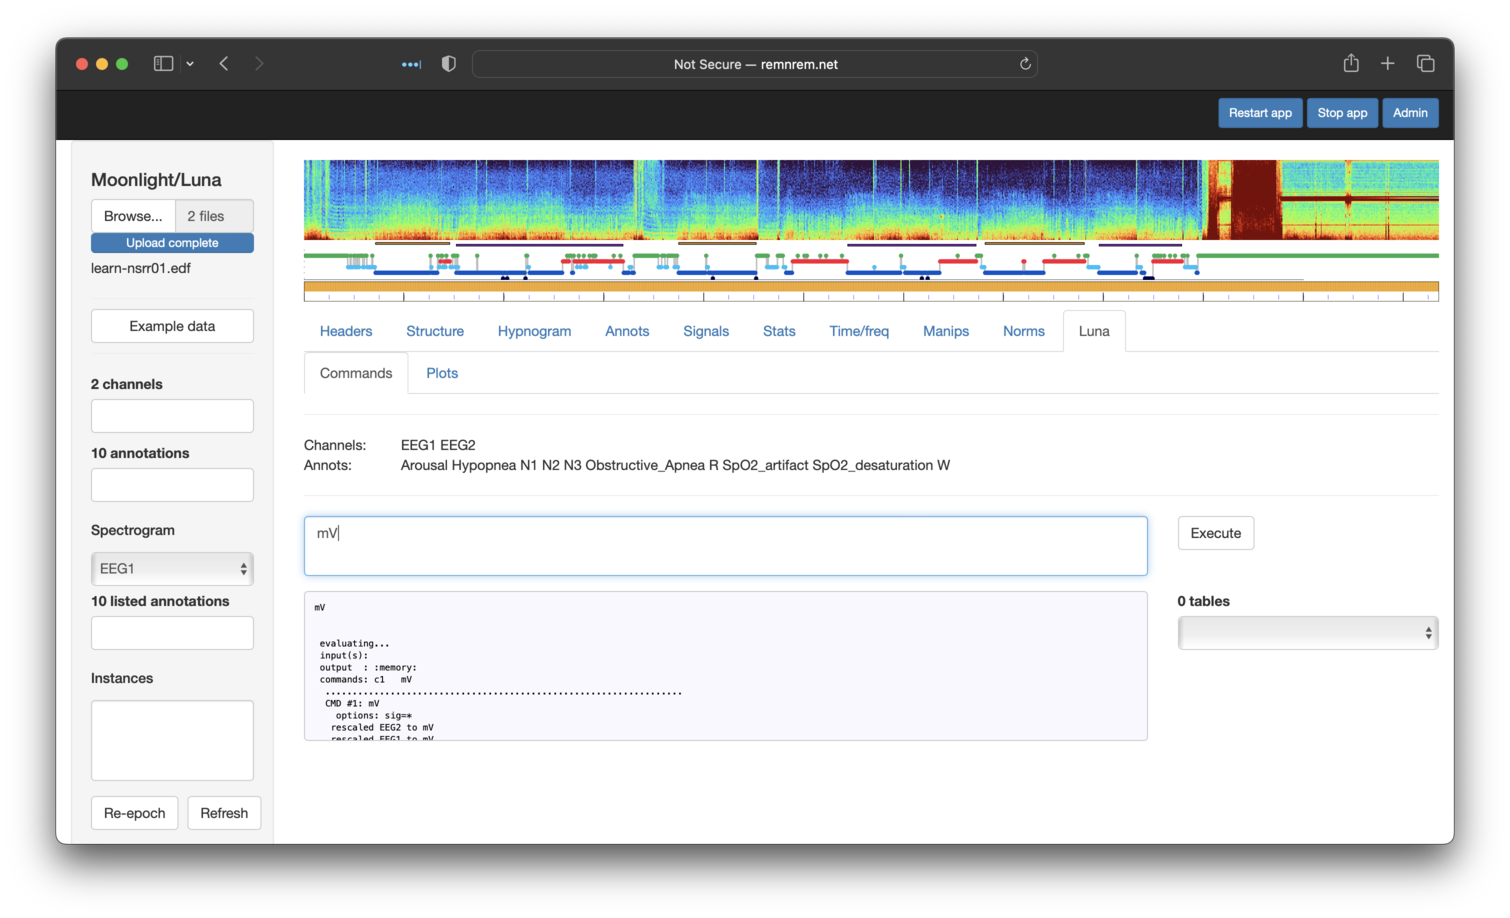This screenshot has width=1510, height=918.
Task: Open the Safari share icon
Action: [x=1351, y=64]
